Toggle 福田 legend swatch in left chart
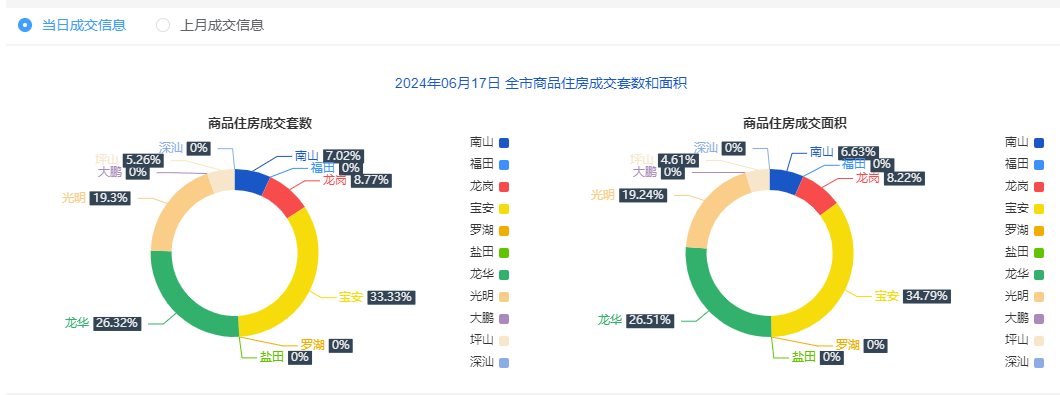The width and height of the screenshot is (1060, 395). point(504,164)
